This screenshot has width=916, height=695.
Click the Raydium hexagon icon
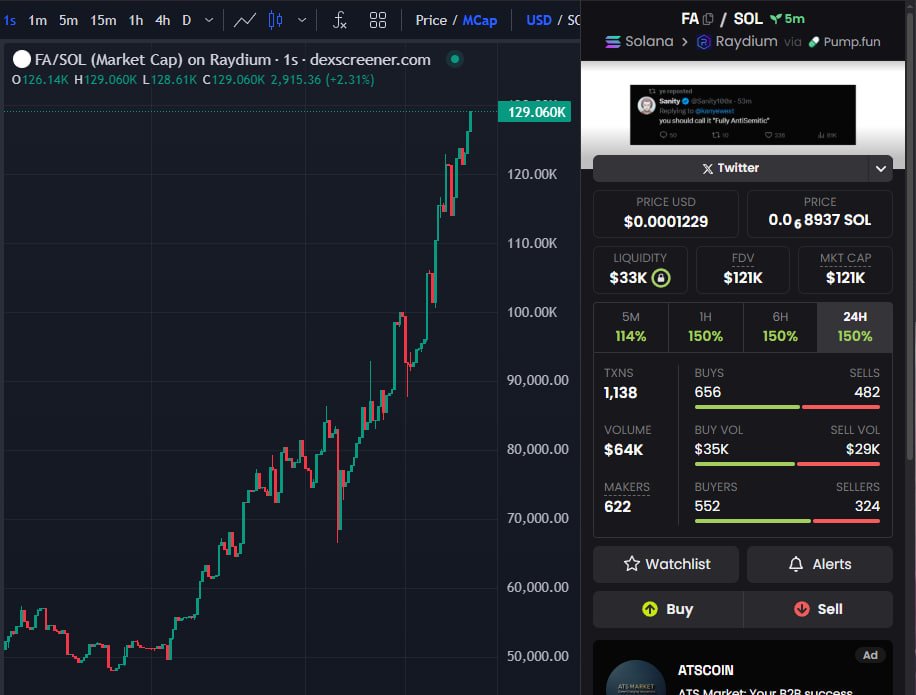point(704,42)
